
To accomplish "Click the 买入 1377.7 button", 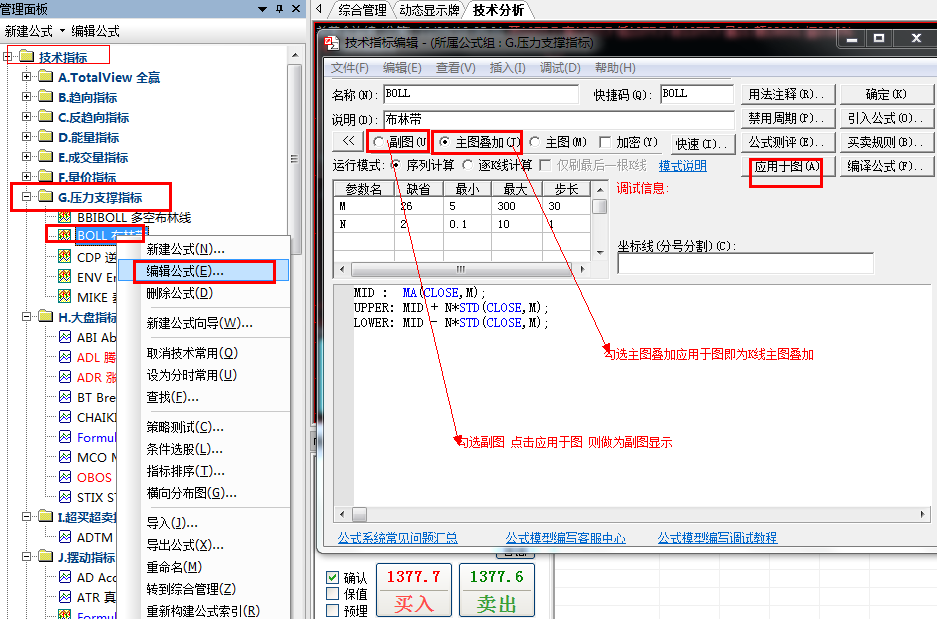I will click(x=414, y=590).
